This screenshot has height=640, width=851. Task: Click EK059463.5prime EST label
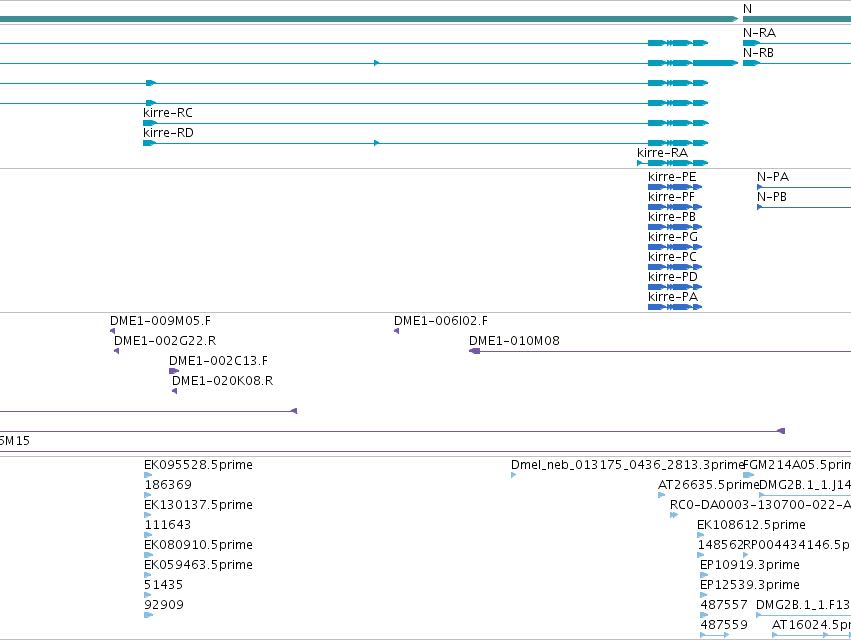tap(198, 565)
